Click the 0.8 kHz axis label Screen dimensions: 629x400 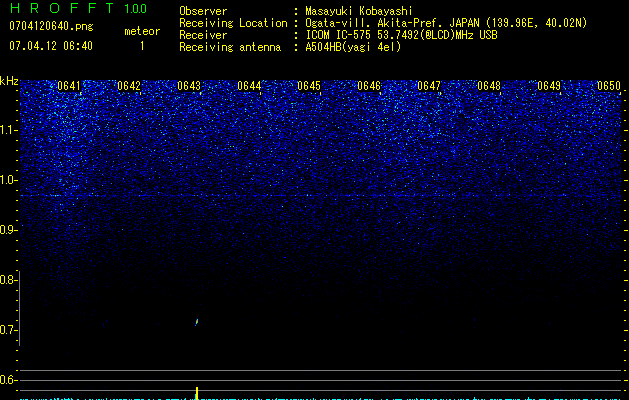[x=7, y=280]
